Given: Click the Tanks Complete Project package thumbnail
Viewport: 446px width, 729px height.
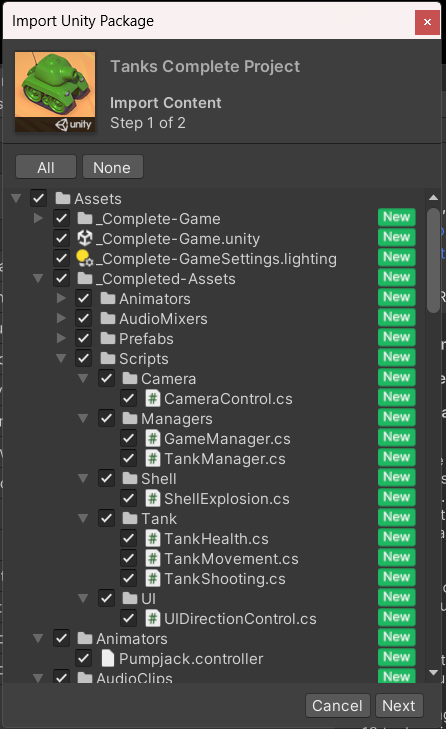Looking at the screenshot, I should tap(55, 92).
